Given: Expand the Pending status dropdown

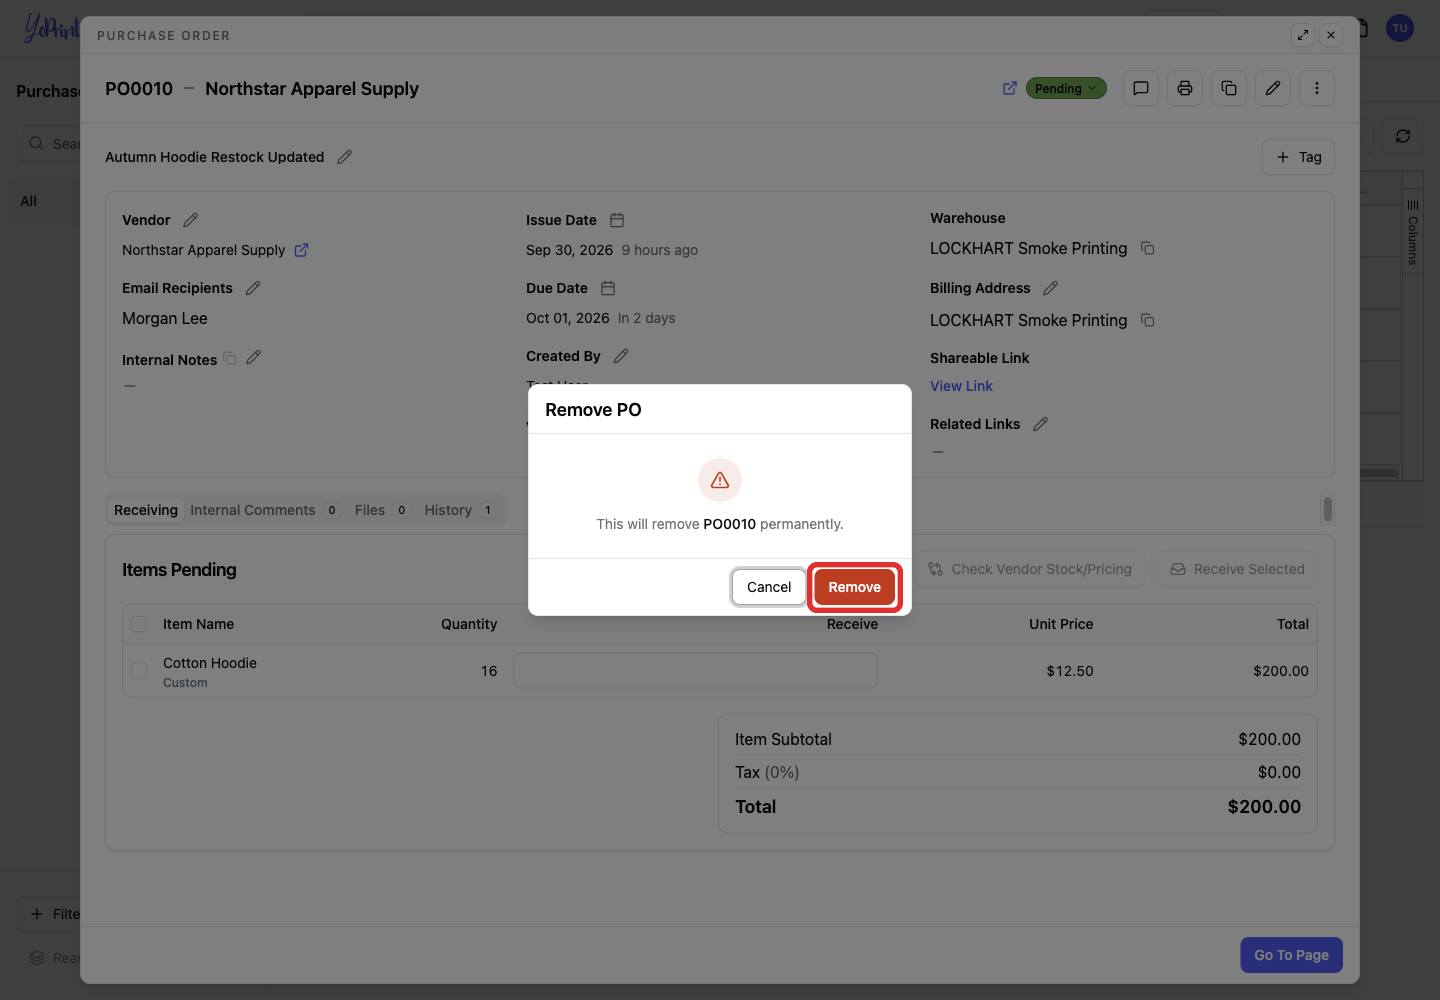Looking at the screenshot, I should point(1066,88).
